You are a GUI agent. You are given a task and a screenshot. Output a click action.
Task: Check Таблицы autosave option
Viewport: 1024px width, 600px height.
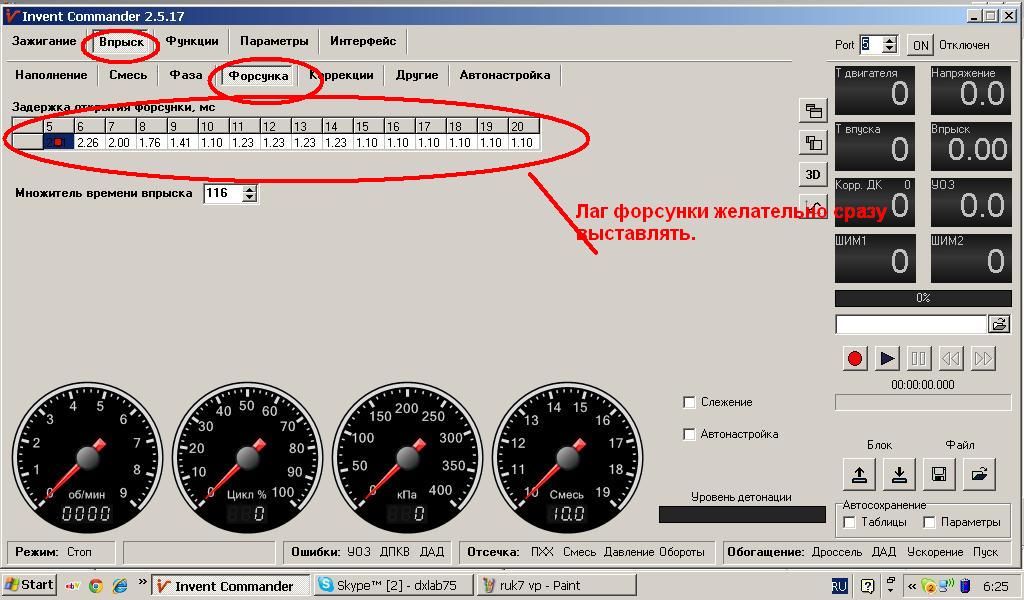coord(850,522)
